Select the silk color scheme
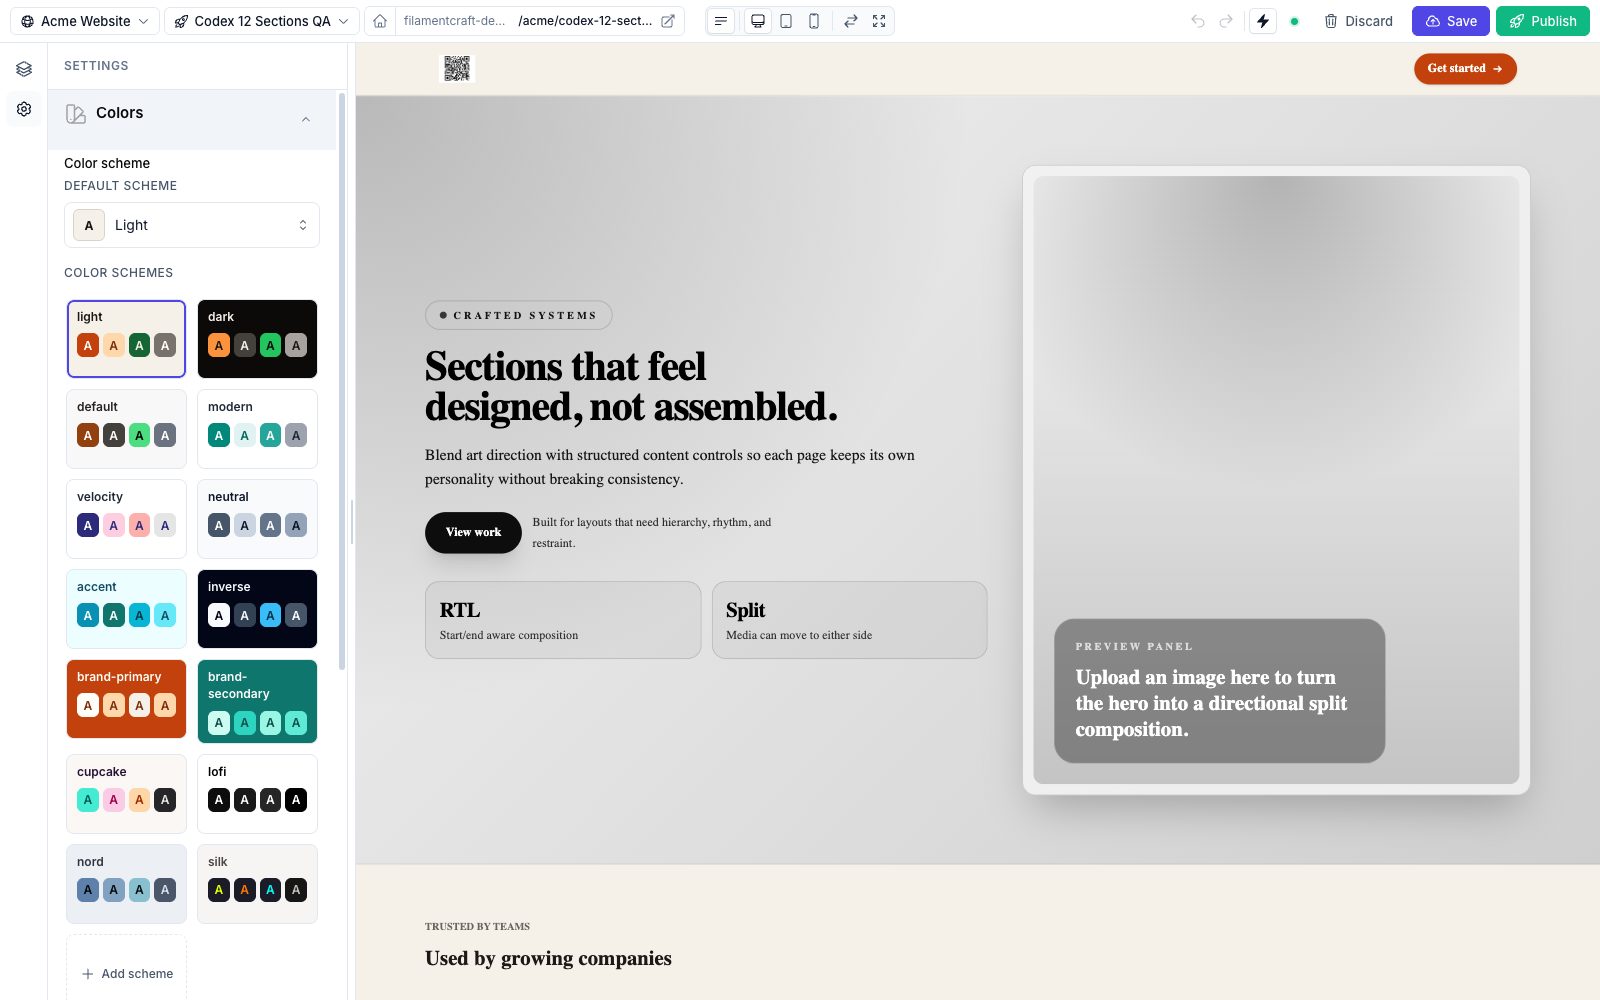 click(257, 884)
